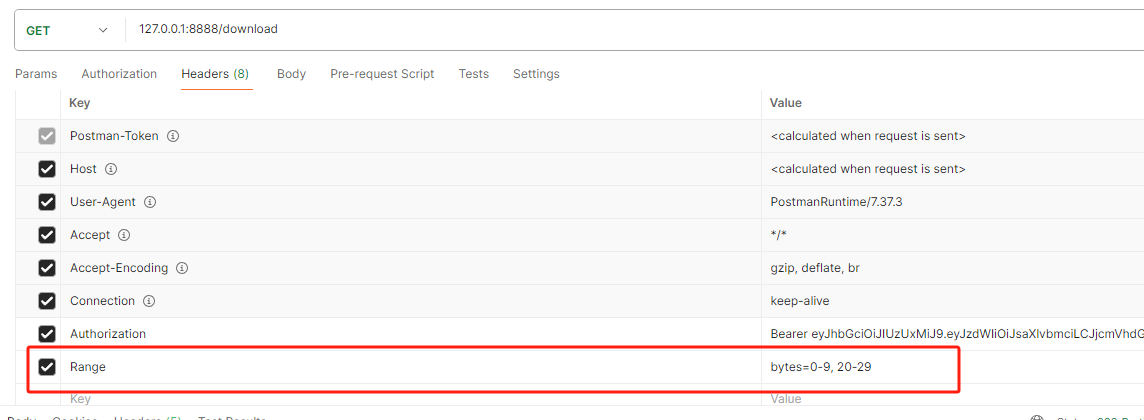The height and width of the screenshot is (420, 1144).
Task: Click the Accept key text
Action: tap(90, 236)
